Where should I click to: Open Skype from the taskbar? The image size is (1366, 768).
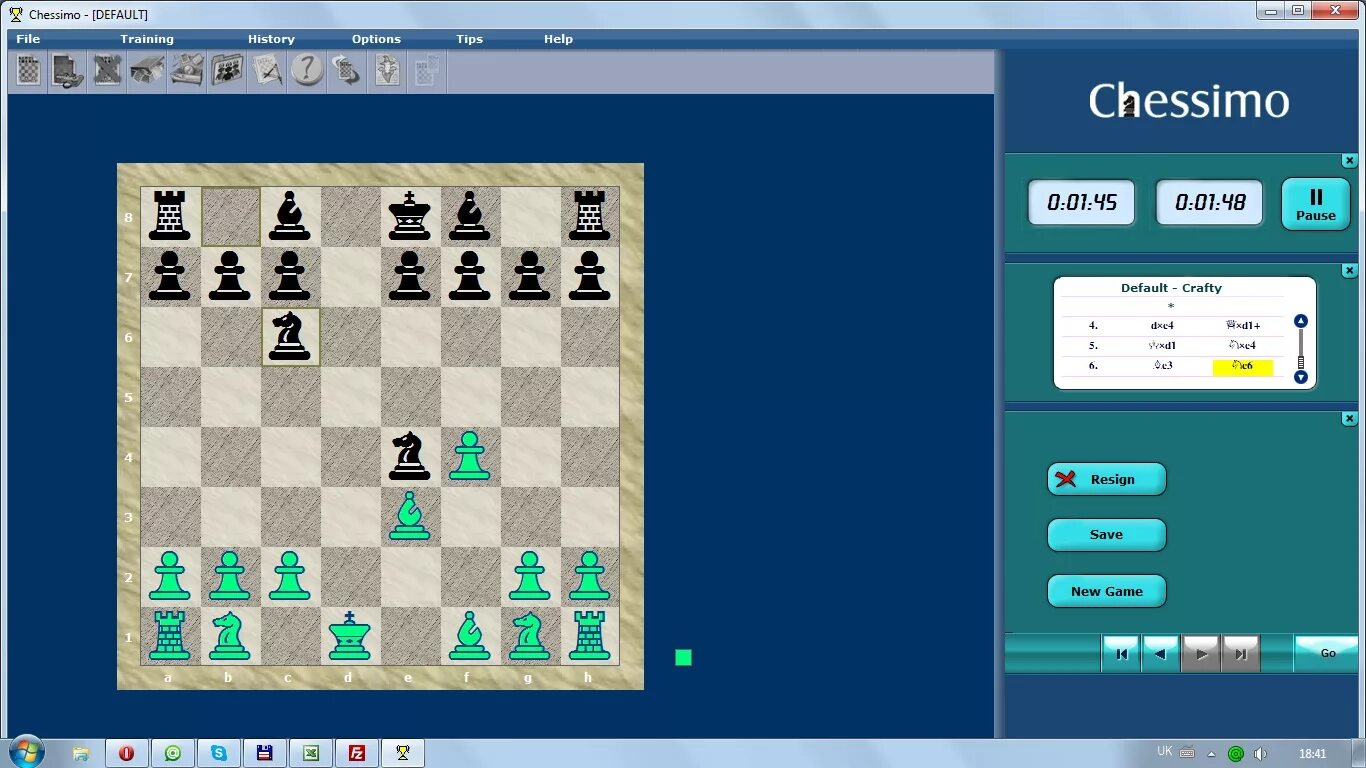[x=219, y=753]
